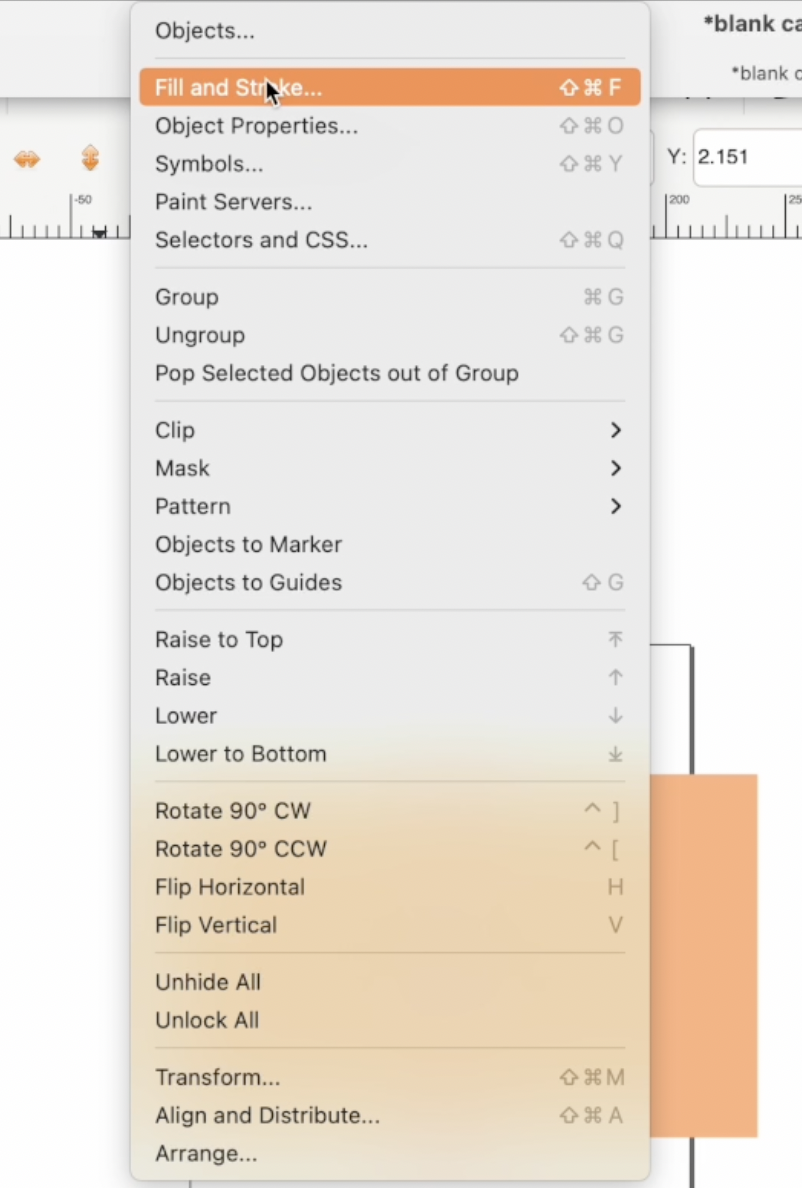Image resolution: width=802 pixels, height=1188 pixels.
Task: Select the Flip Horizontal toolbar icon
Action: tap(28, 158)
